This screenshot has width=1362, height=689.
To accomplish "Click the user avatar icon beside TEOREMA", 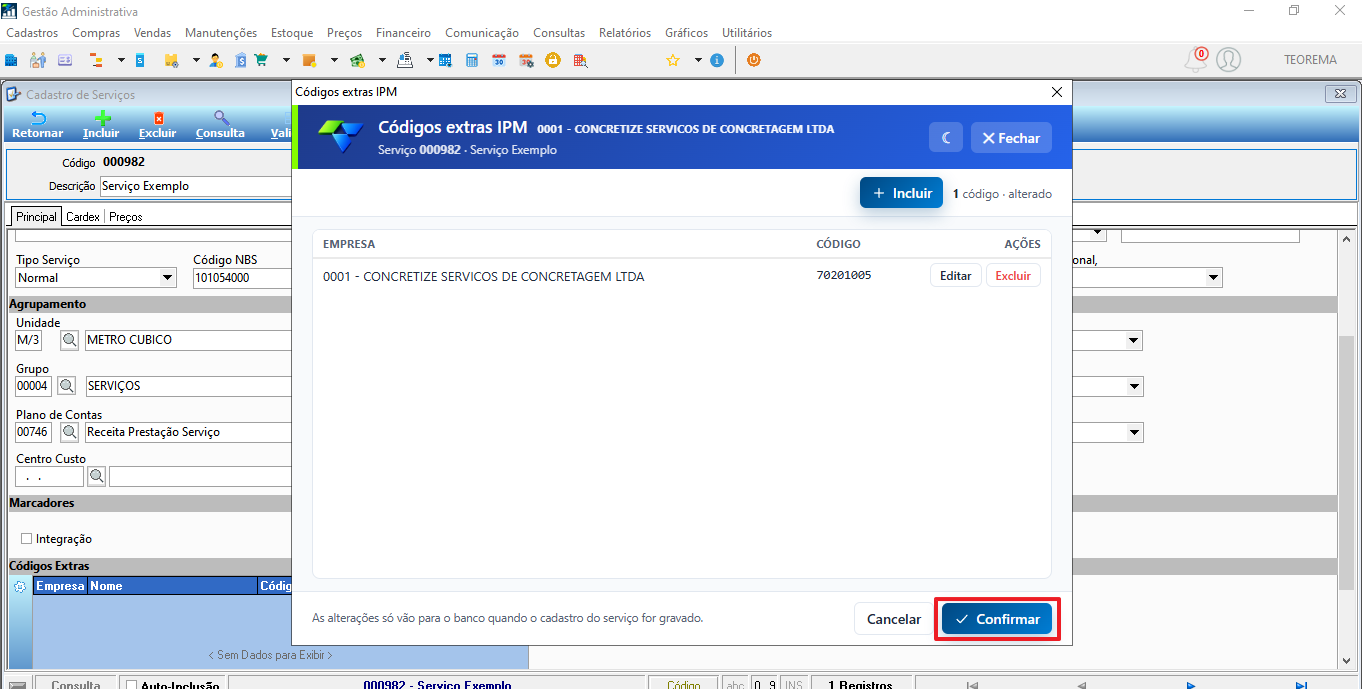I will click(1228, 59).
